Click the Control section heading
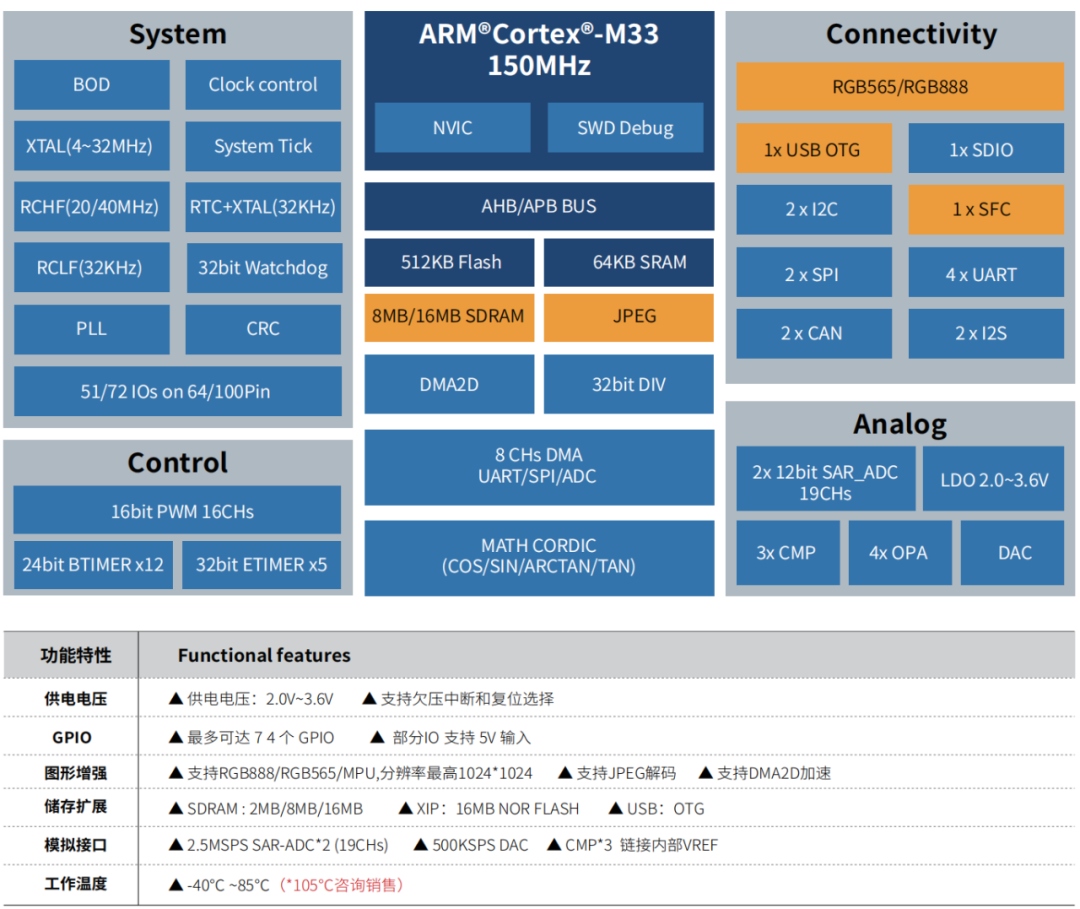This screenshot has height=909, width=1080. click(x=178, y=462)
